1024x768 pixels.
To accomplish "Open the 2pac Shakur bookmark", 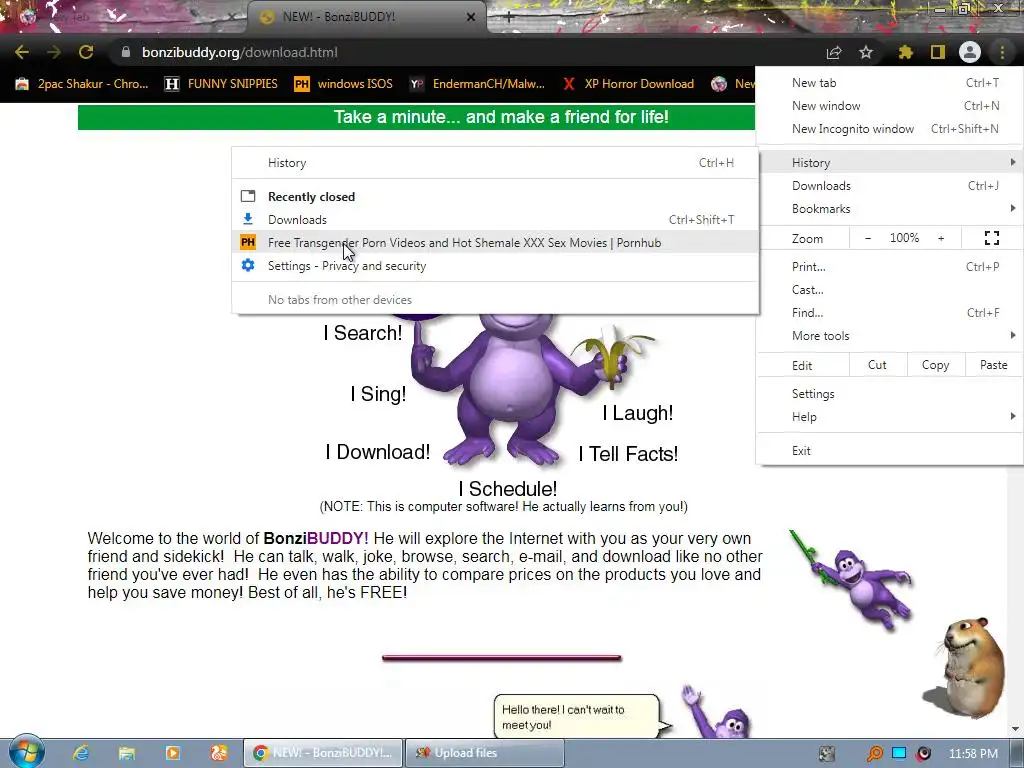I will (x=82, y=84).
